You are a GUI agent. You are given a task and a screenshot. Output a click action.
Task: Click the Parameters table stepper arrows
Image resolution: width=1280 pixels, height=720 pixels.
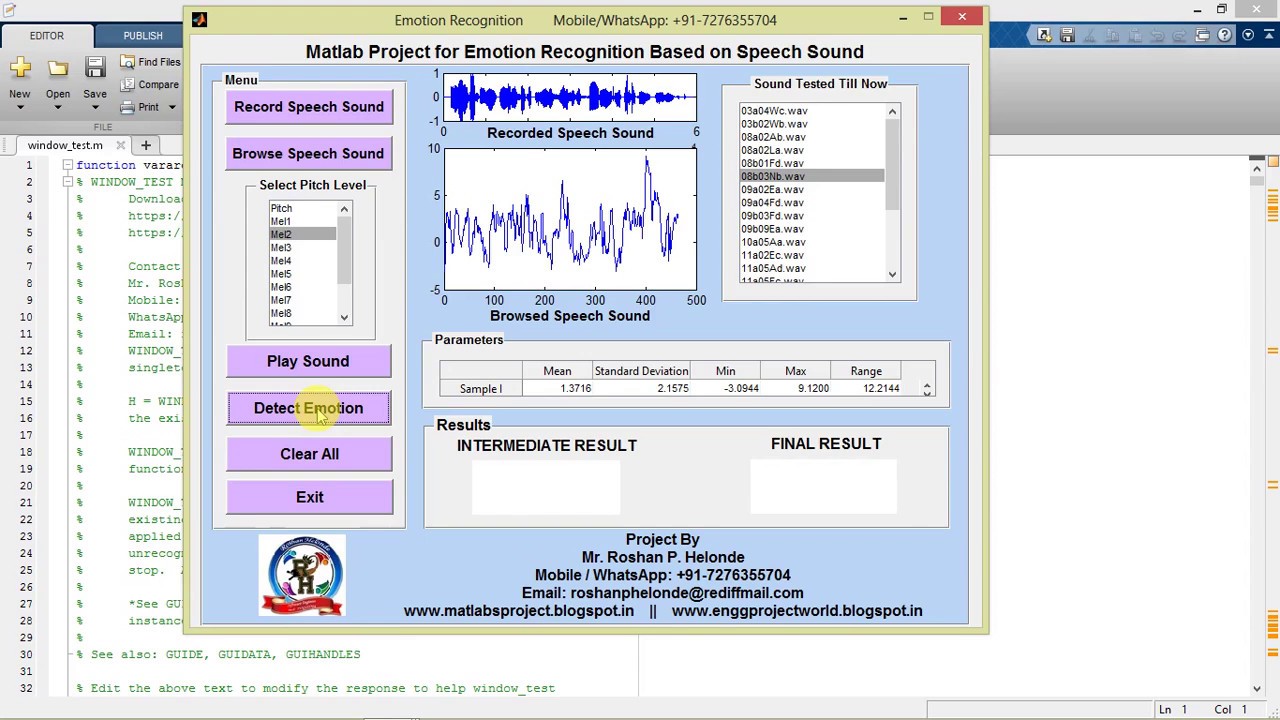point(927,389)
